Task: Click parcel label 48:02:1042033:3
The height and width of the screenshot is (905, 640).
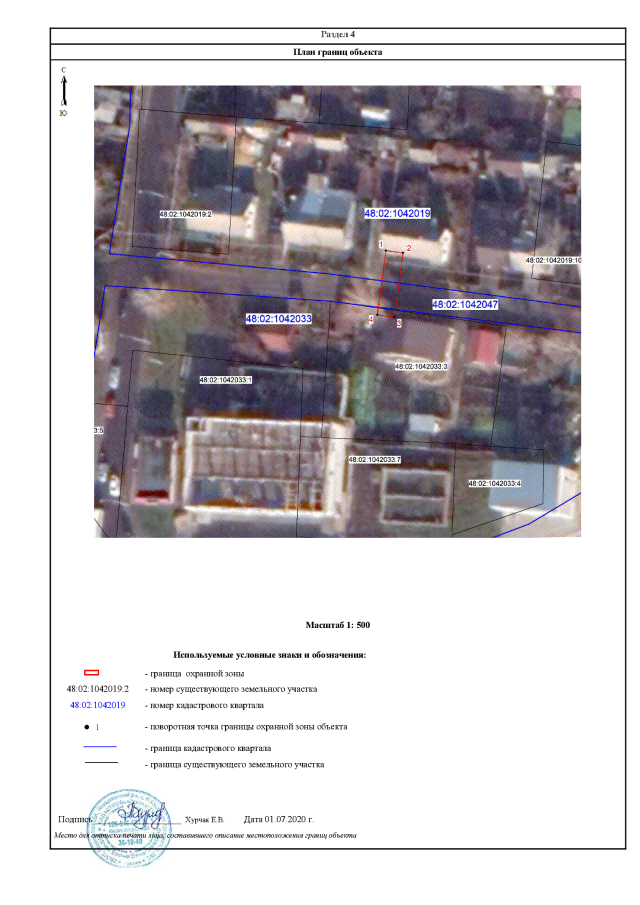Action: [x=421, y=367]
